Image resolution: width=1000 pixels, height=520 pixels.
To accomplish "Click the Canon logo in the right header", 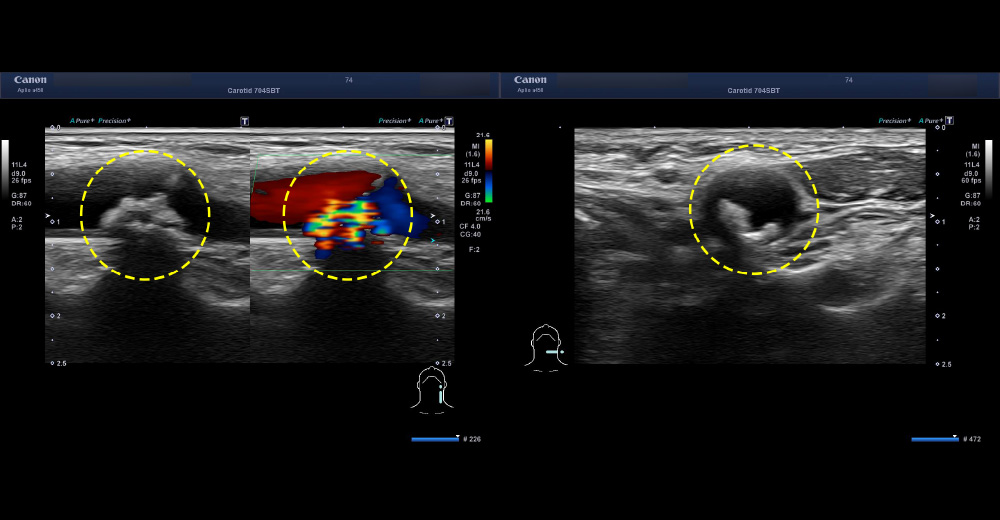I will [x=530, y=80].
